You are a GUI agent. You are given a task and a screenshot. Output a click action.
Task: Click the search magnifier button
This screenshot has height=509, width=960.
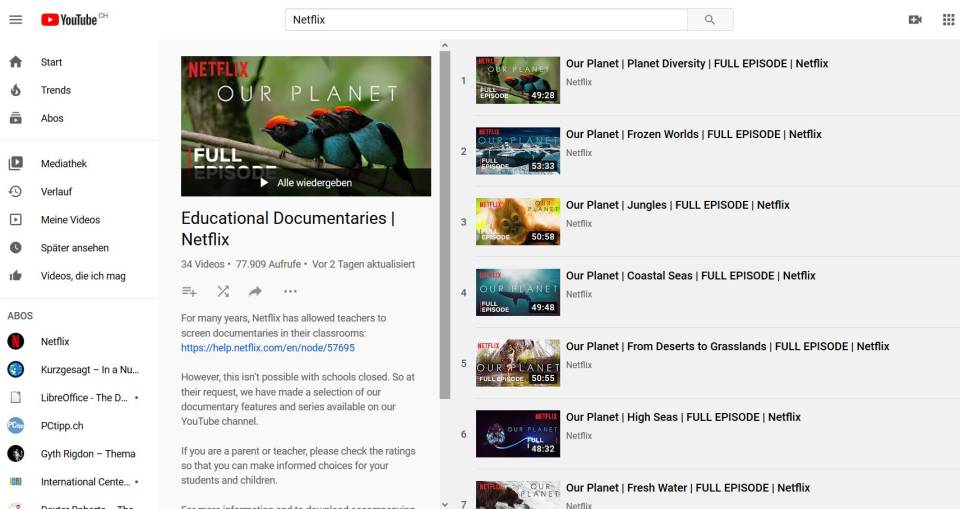coord(710,20)
